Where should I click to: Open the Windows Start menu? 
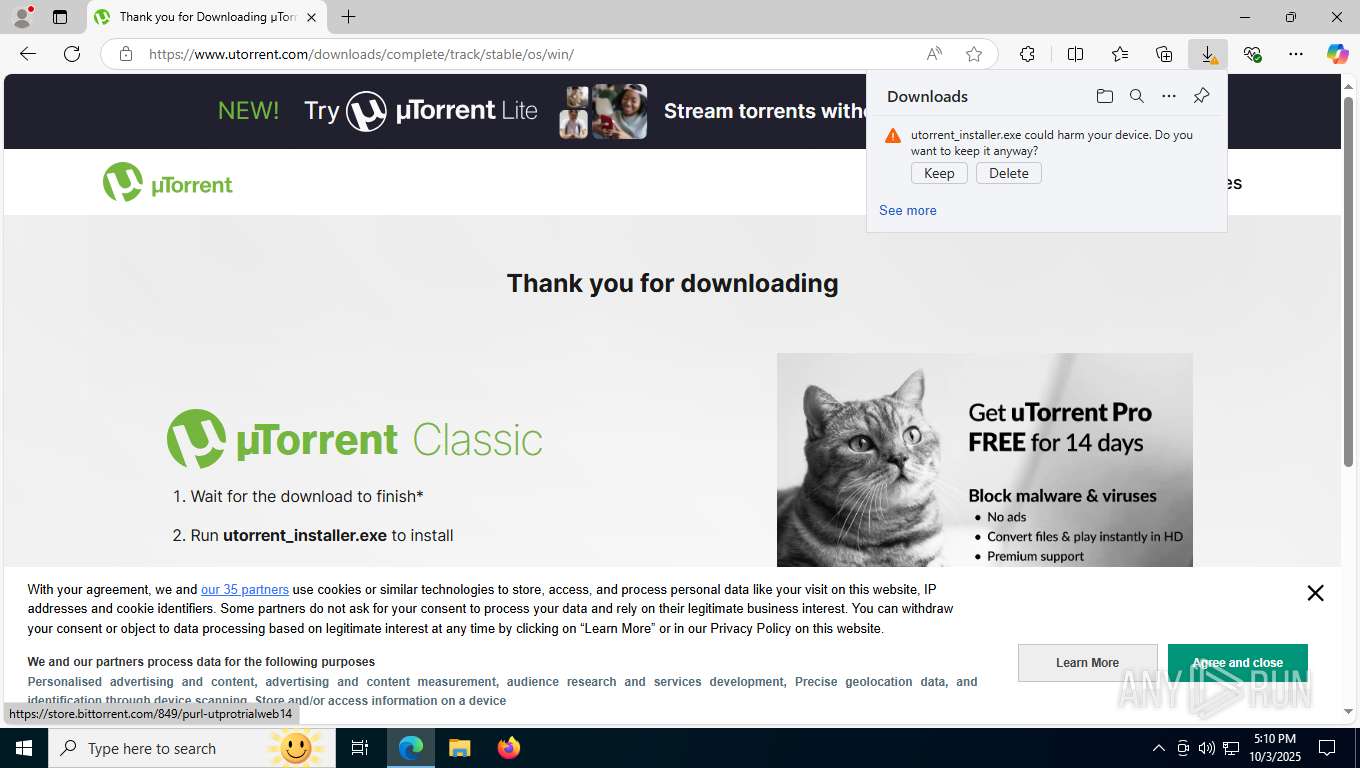(24, 748)
